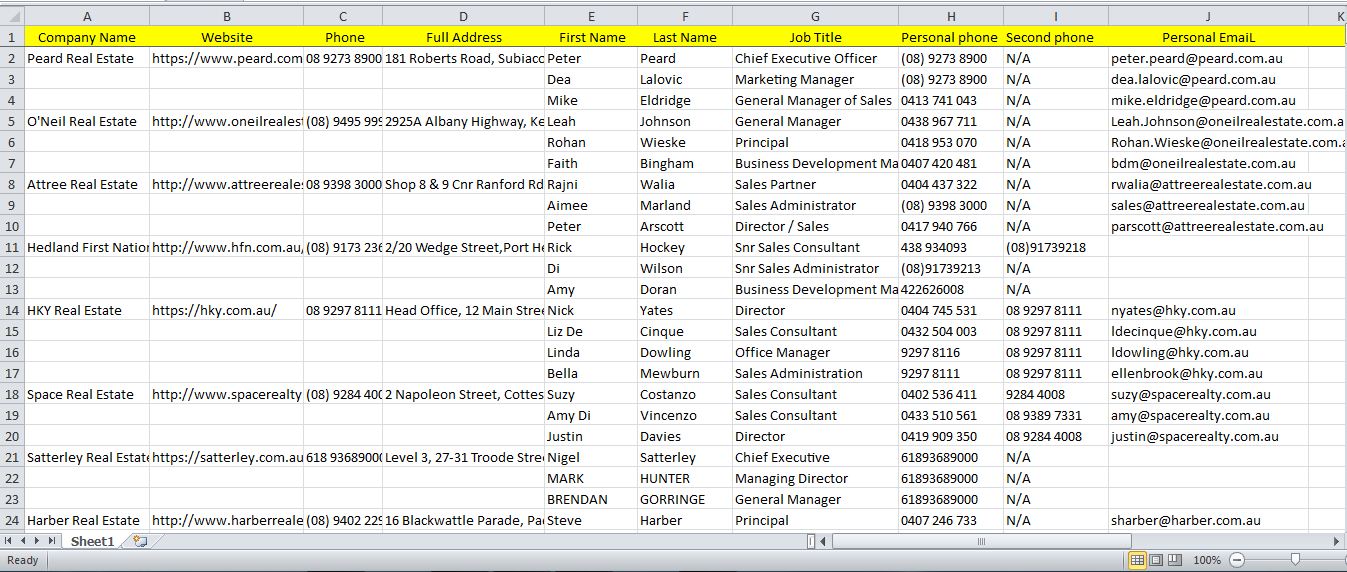Click the Insert Worksheet icon

140,541
